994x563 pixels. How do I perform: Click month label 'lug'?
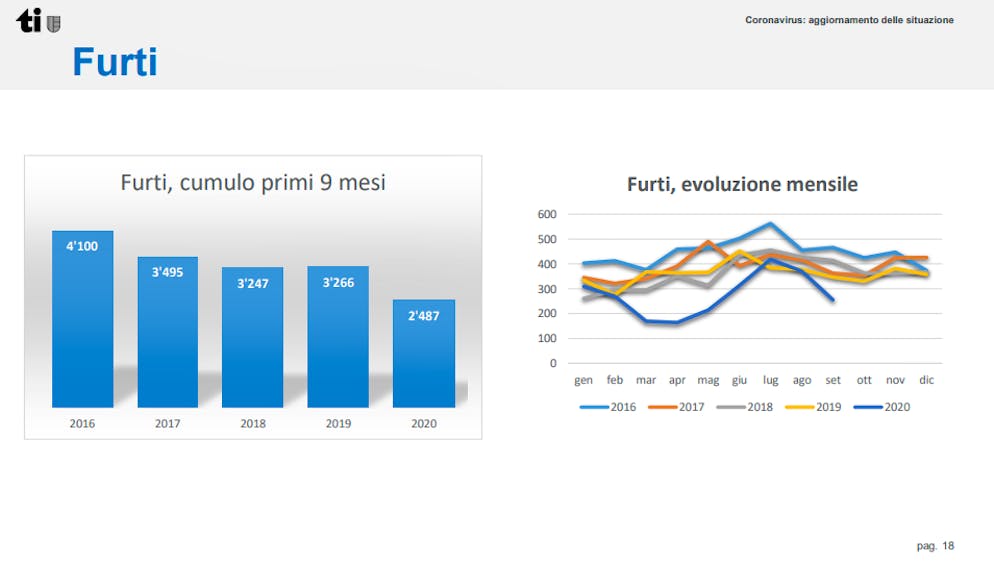[770, 380]
